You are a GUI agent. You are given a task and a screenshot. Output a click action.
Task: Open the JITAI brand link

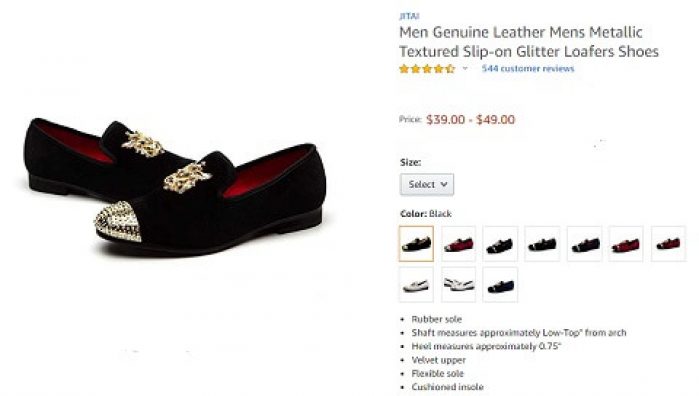tap(409, 16)
